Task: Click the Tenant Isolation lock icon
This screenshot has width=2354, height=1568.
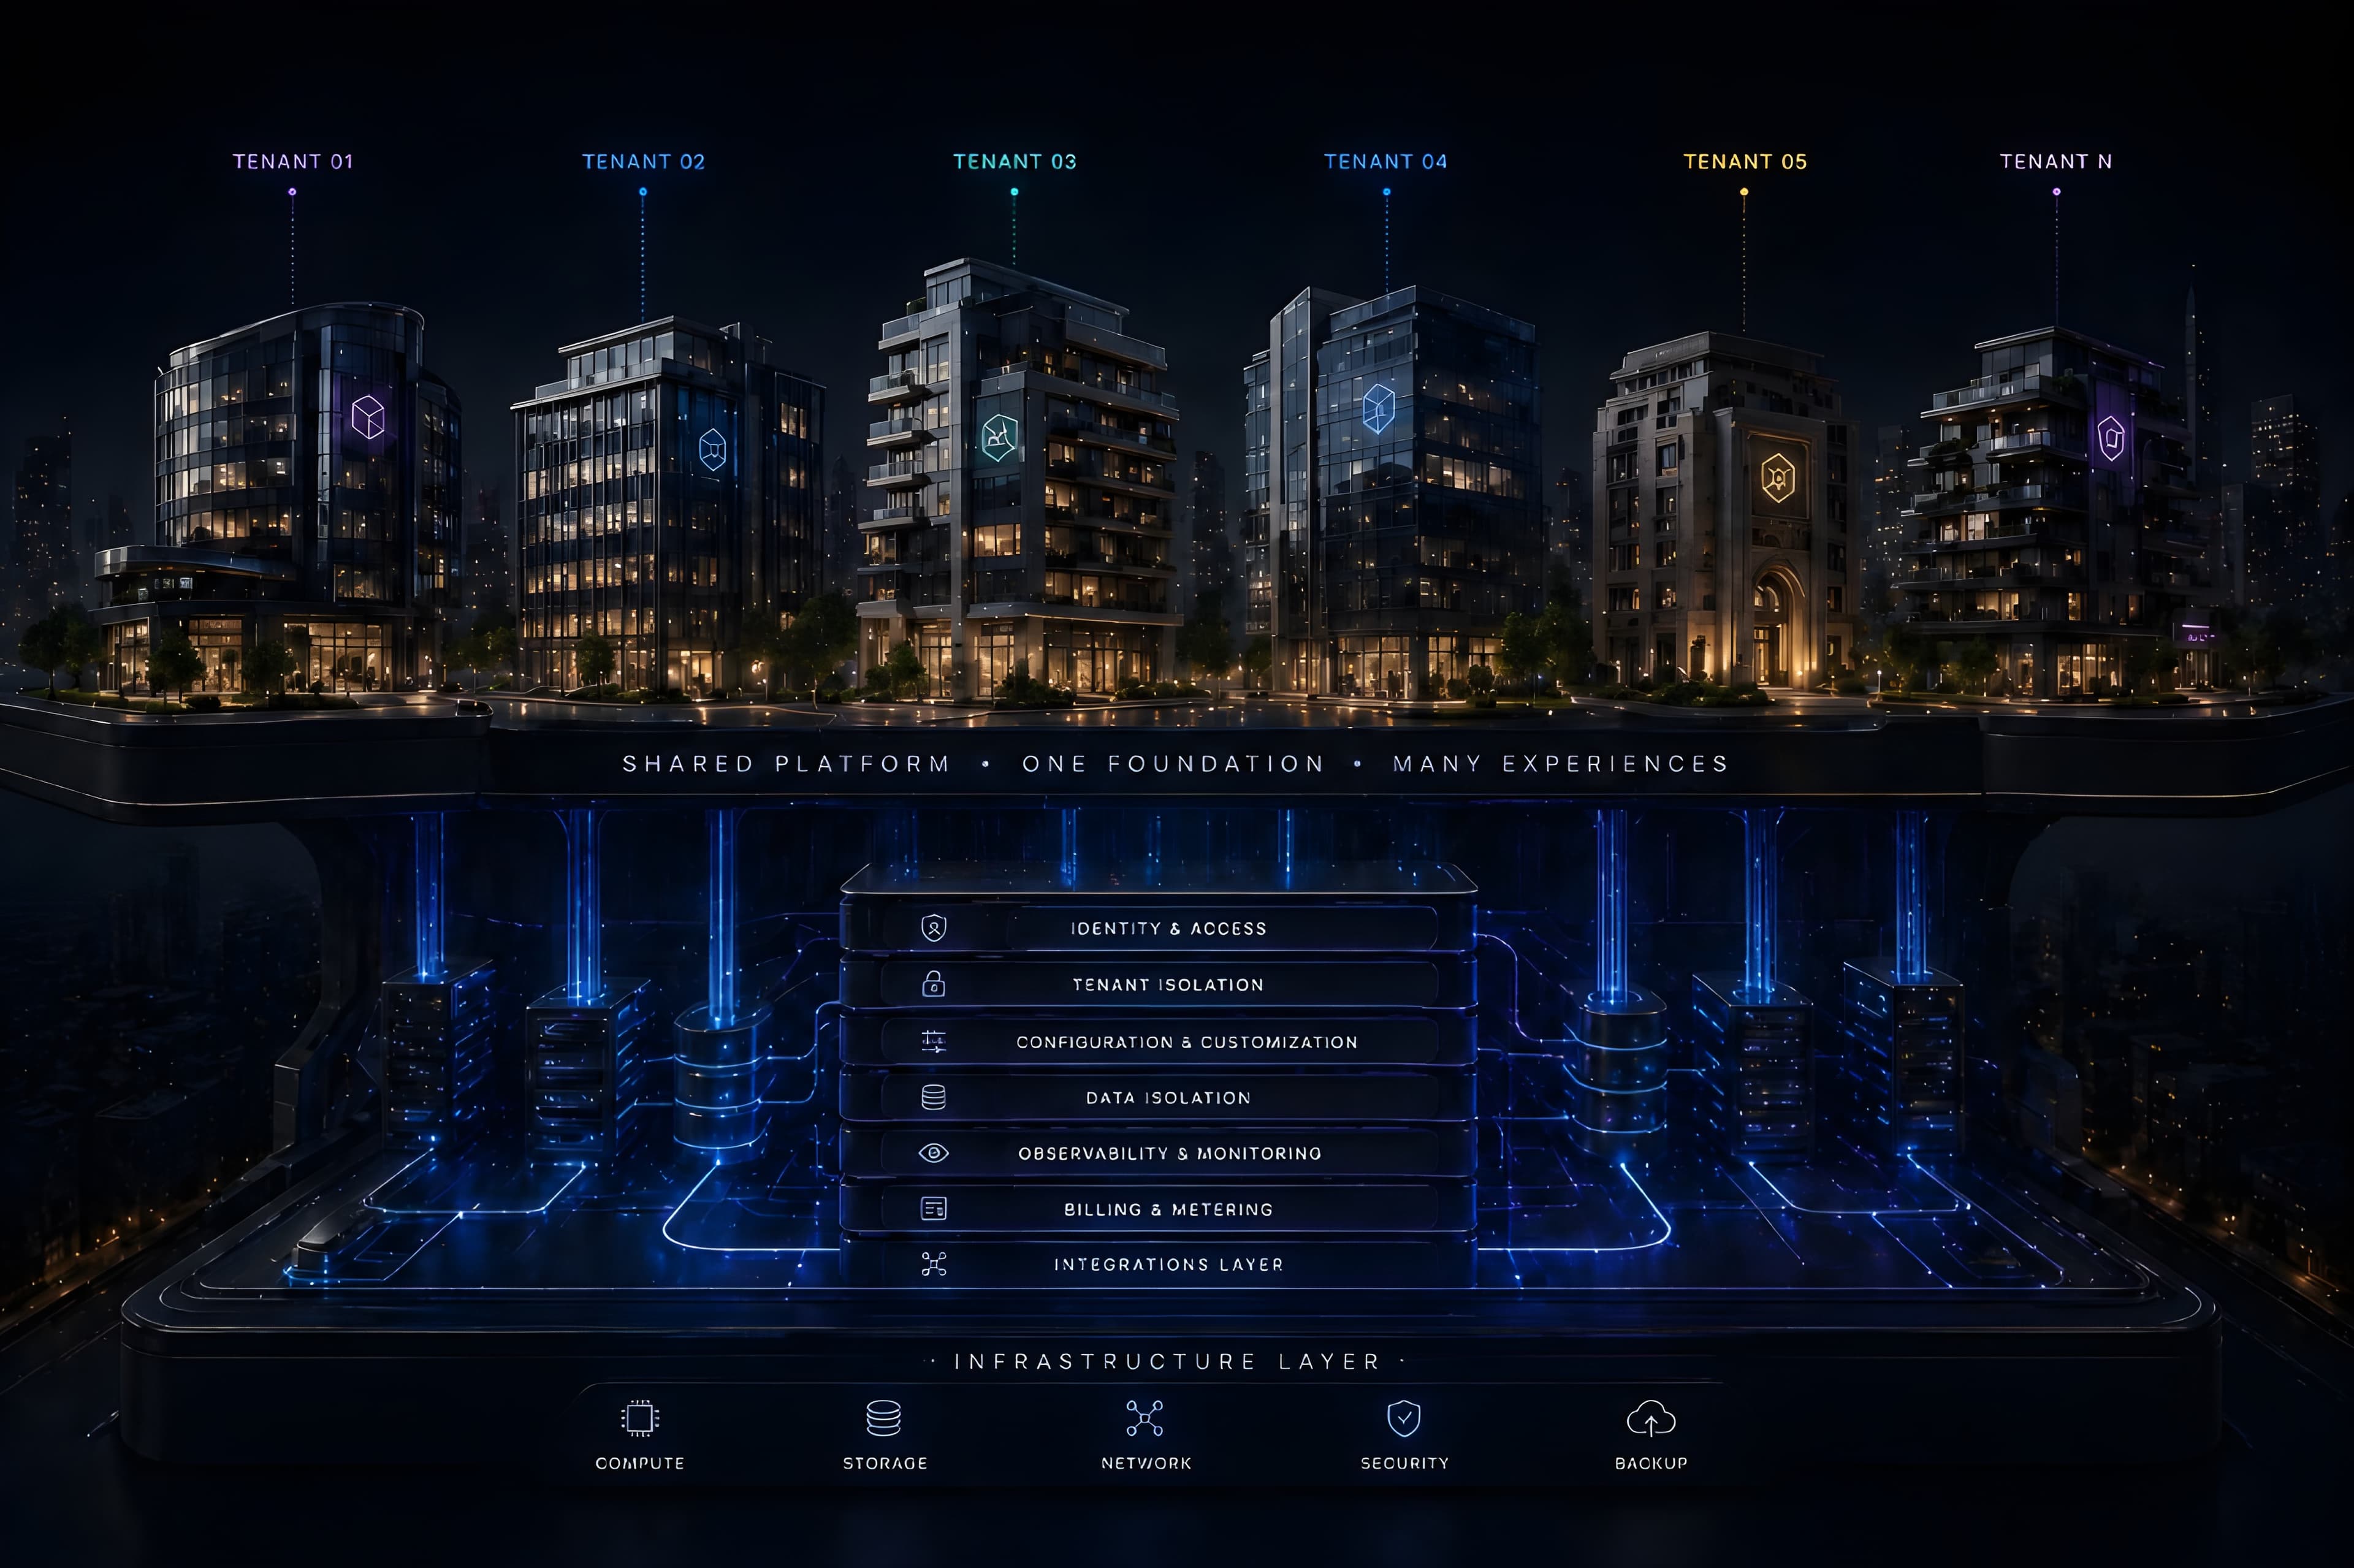Action: click(x=933, y=984)
